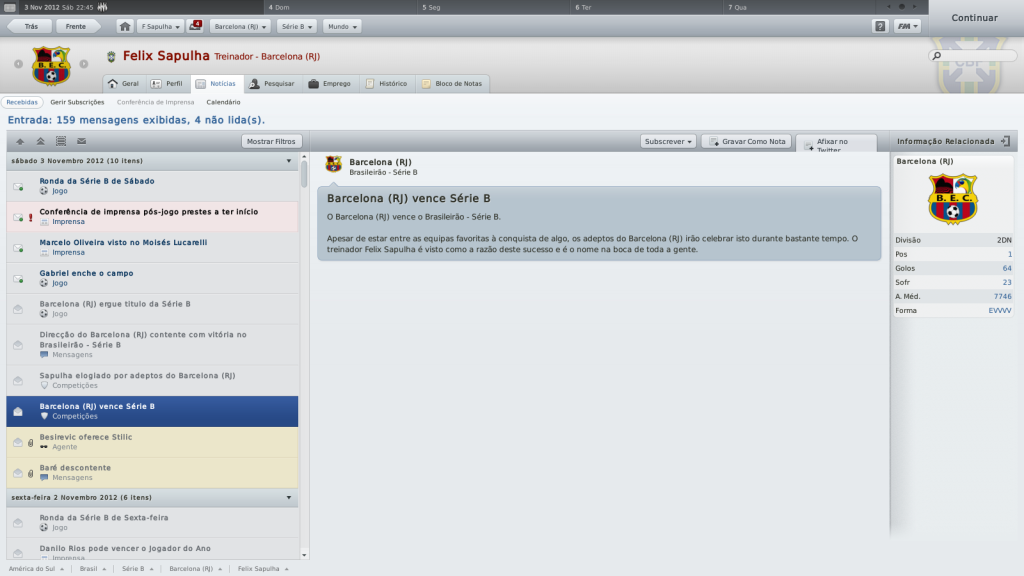This screenshot has height=576, width=1024.
Task: Open the Mundo dropdown menu
Action: (342, 26)
